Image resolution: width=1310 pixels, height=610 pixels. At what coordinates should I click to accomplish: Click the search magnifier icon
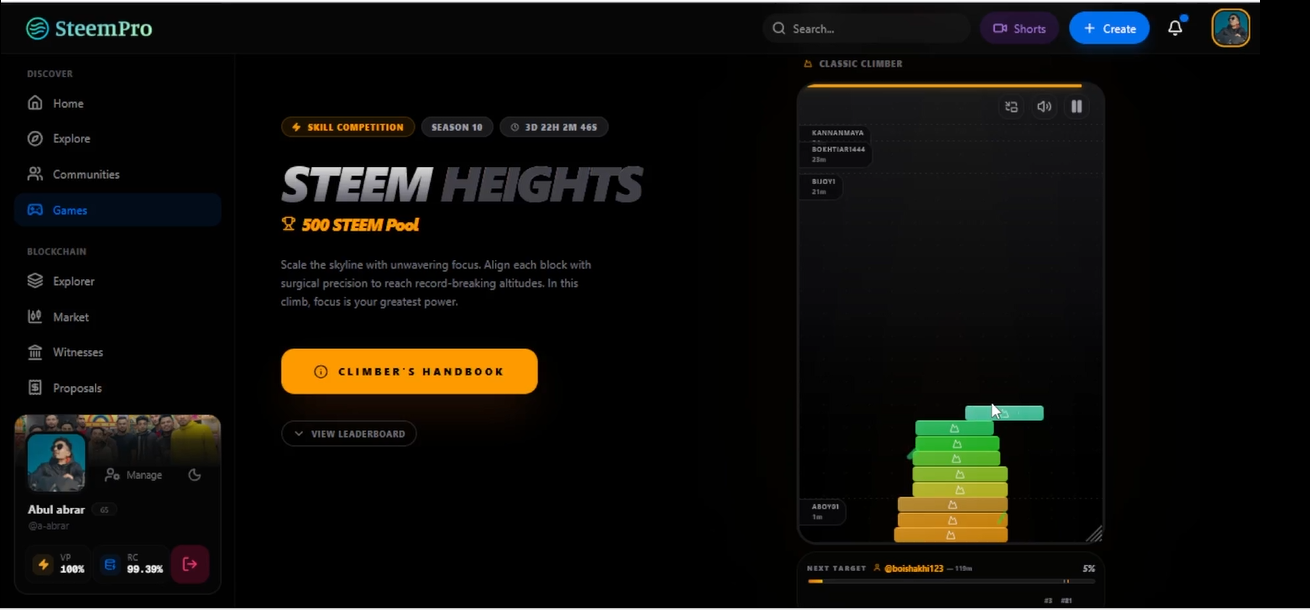coord(779,29)
